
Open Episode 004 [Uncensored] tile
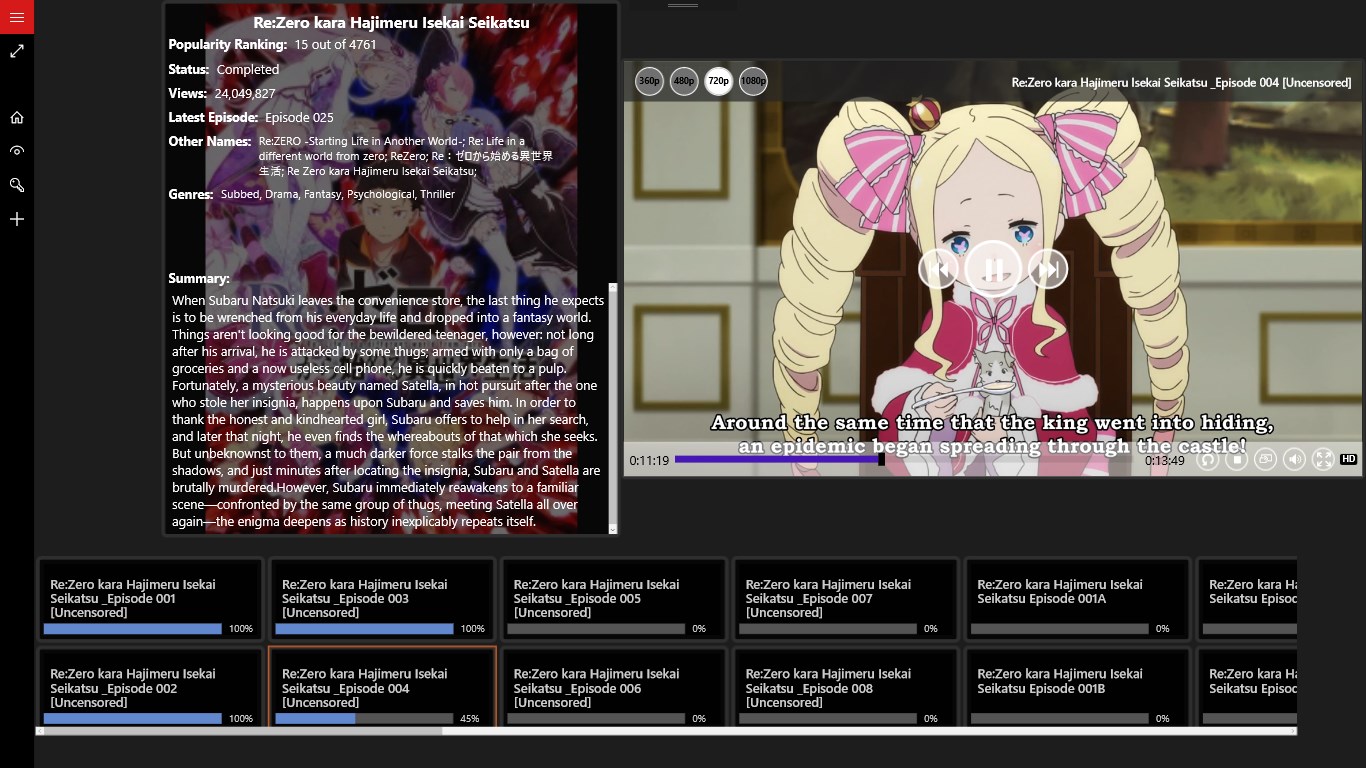point(382,687)
